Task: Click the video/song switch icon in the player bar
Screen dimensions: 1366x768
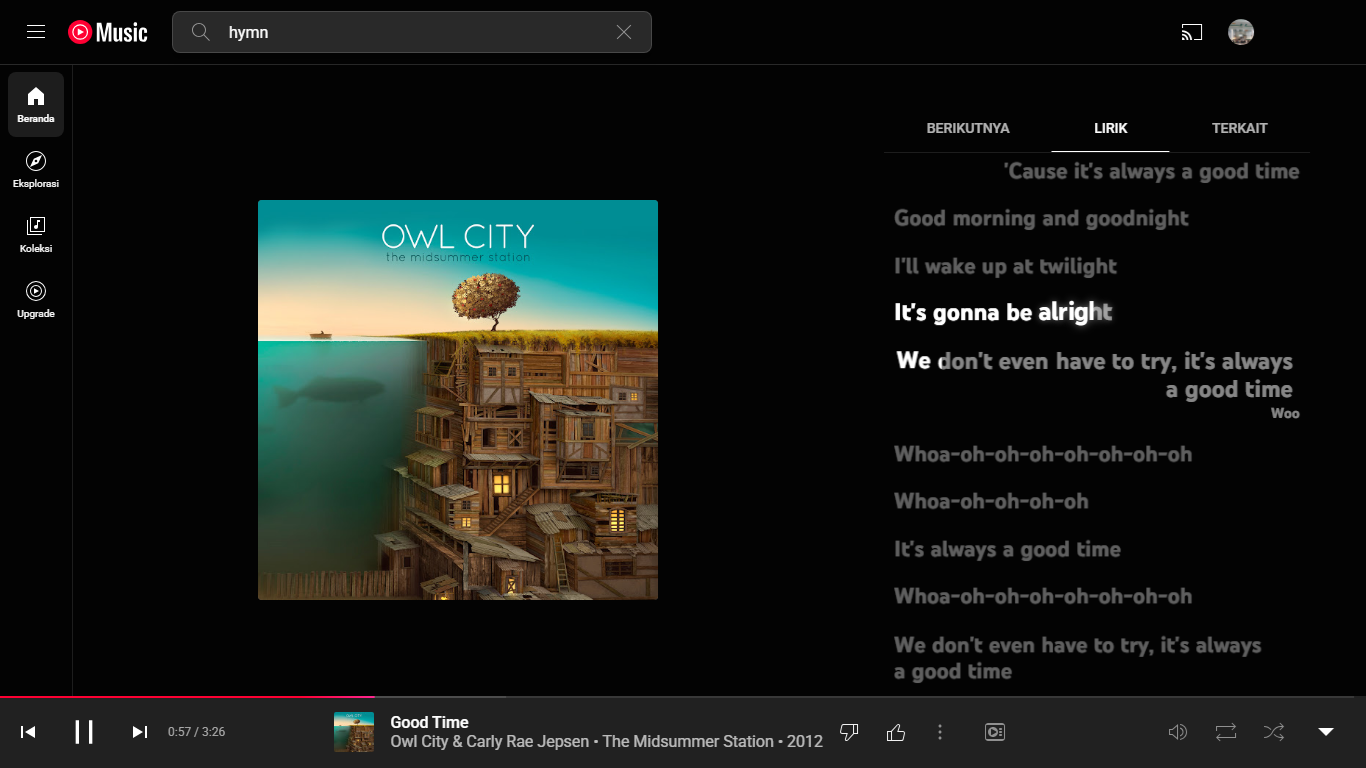Action: tap(994, 732)
